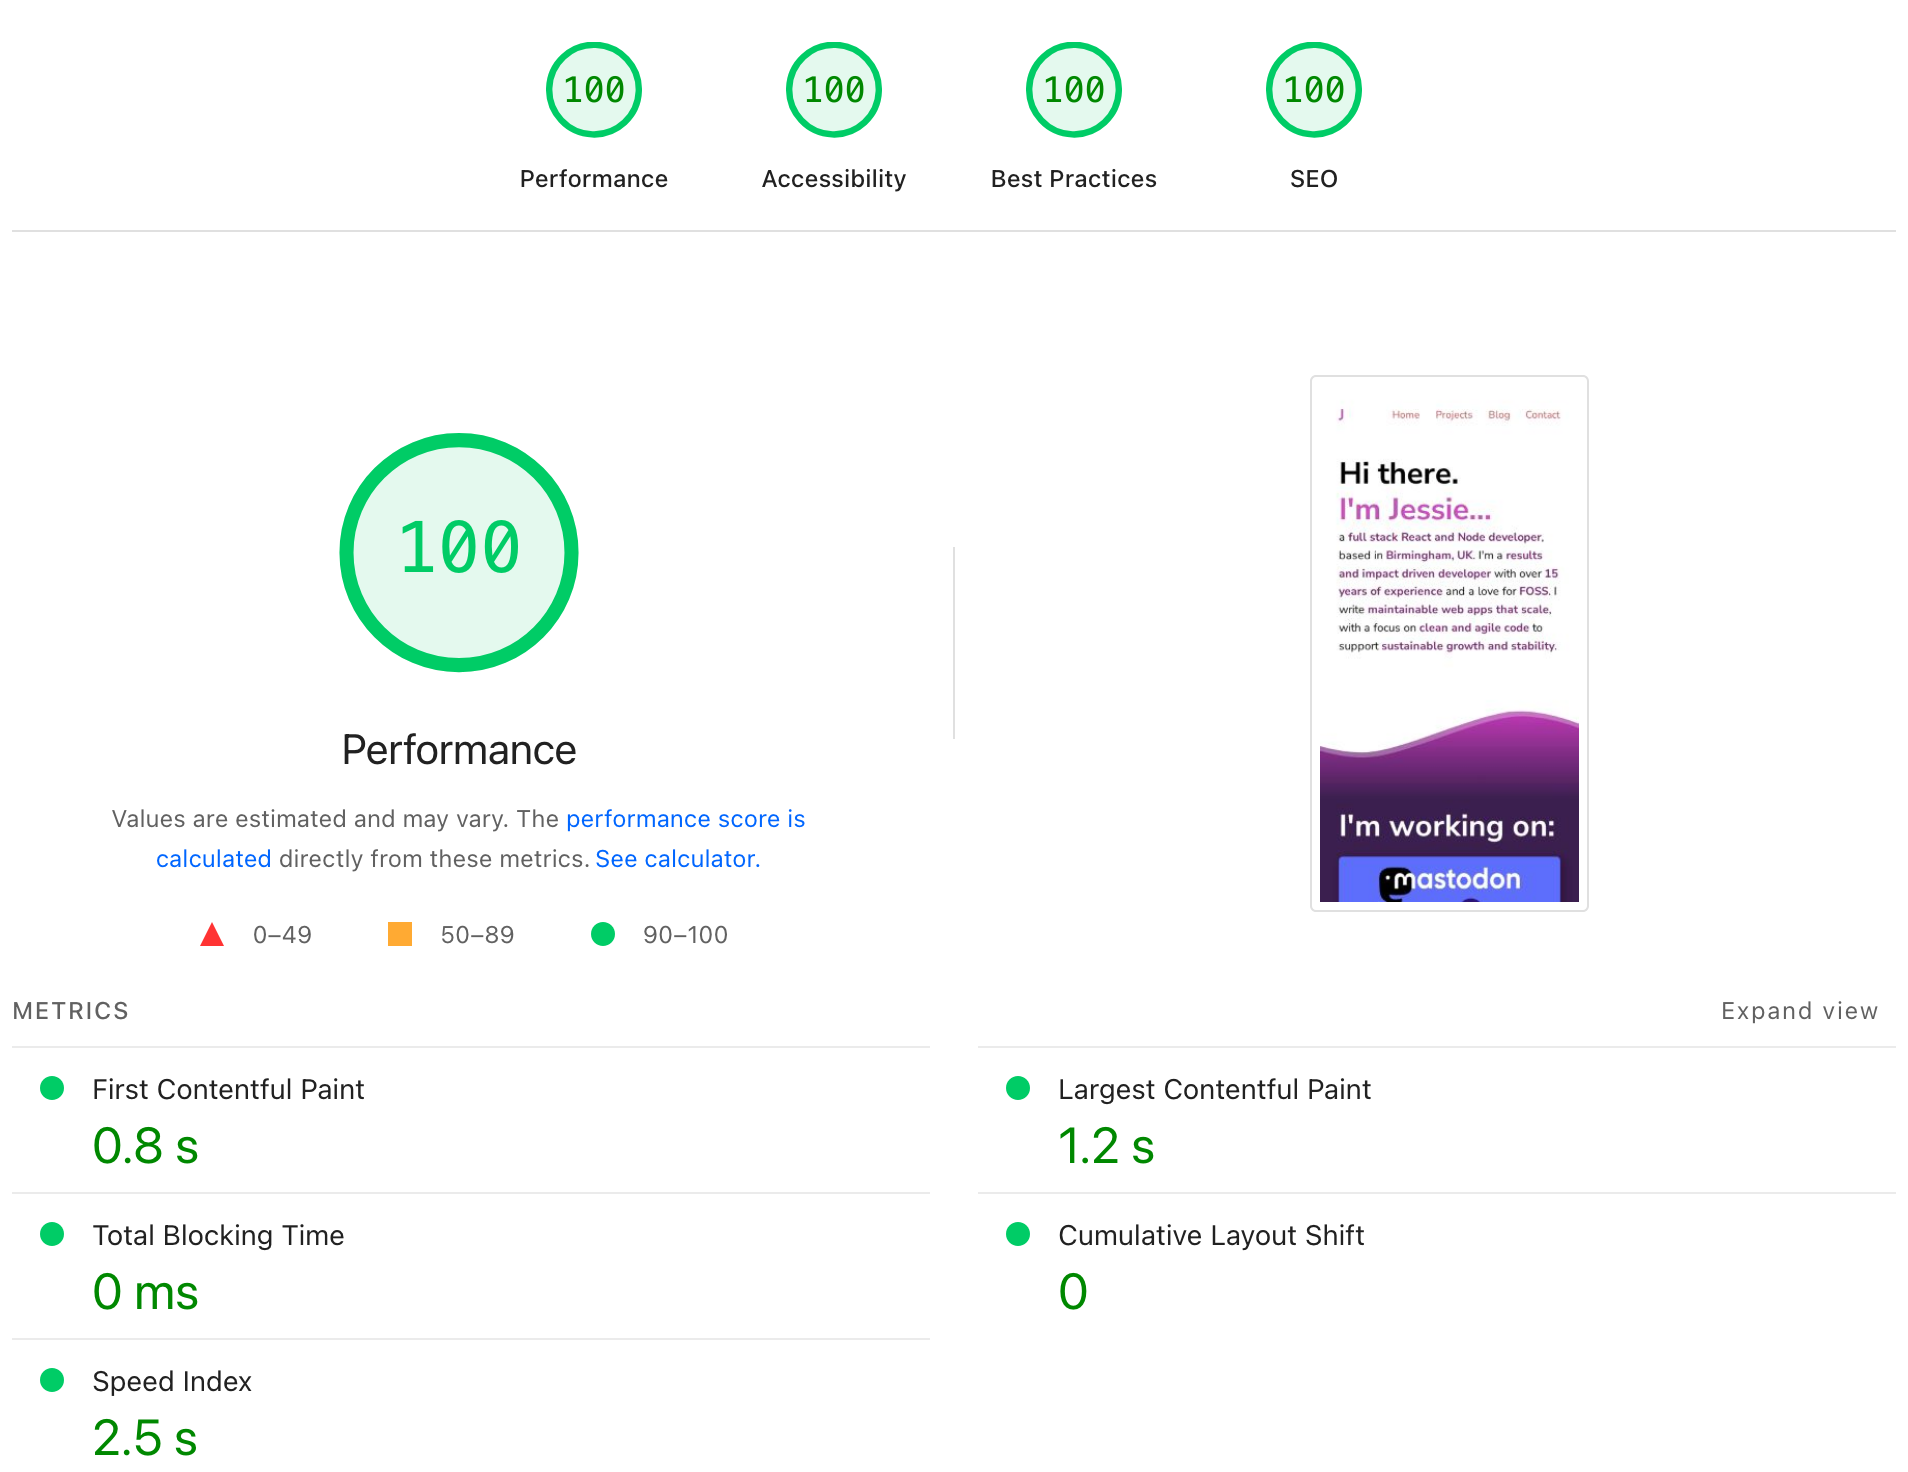
Task: Click the green dot beside Speed Index
Action: point(52,1381)
